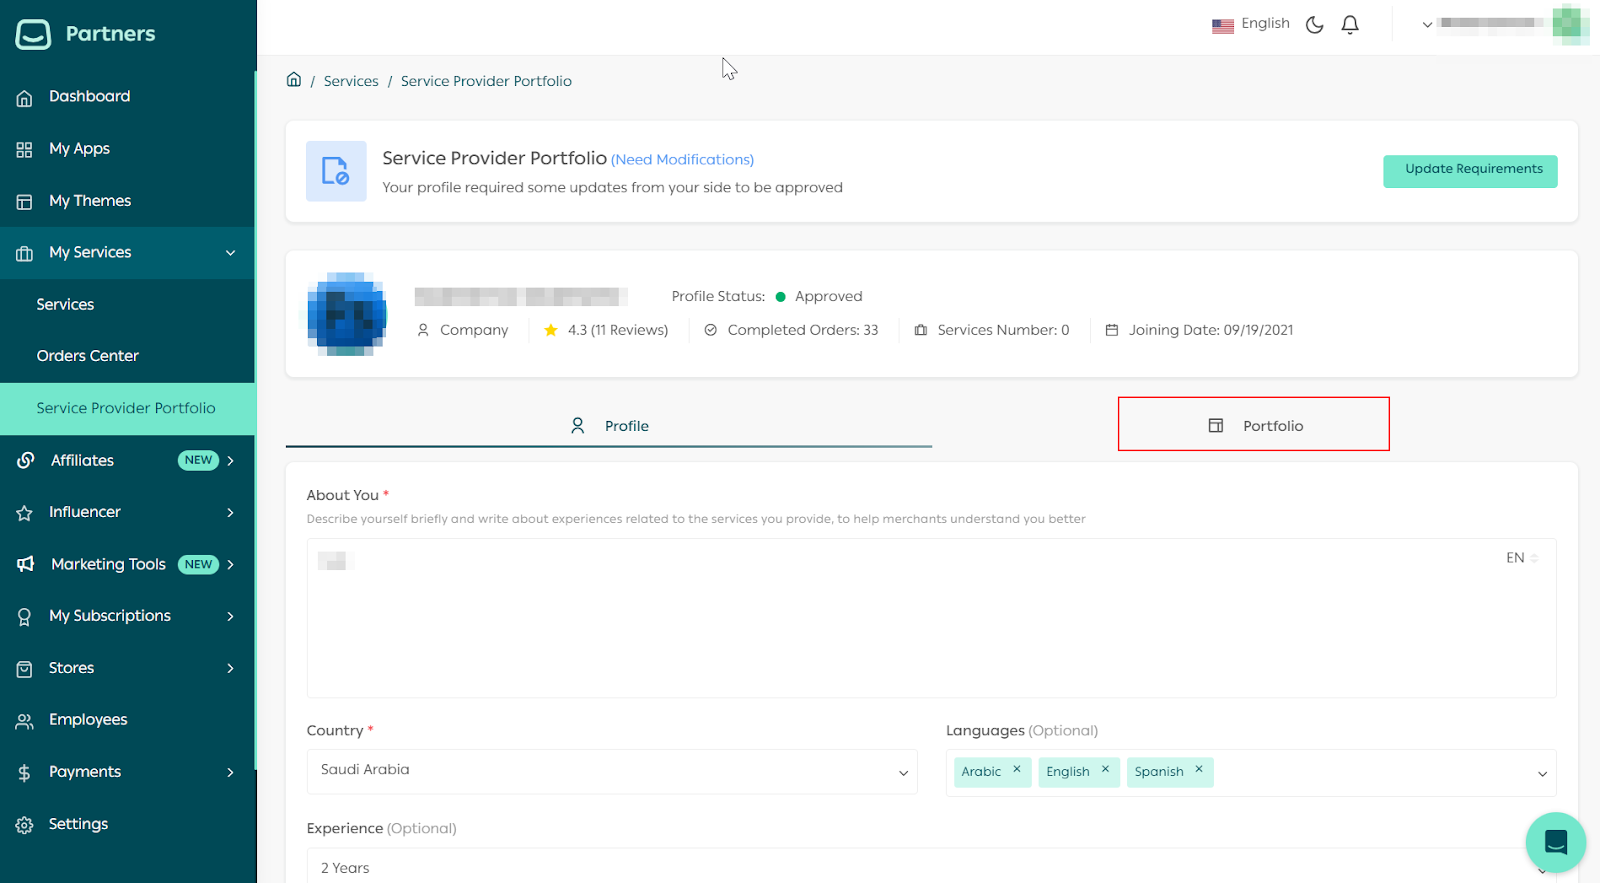Open Settings from the sidebar
This screenshot has width=1600, height=883.
tap(78, 824)
